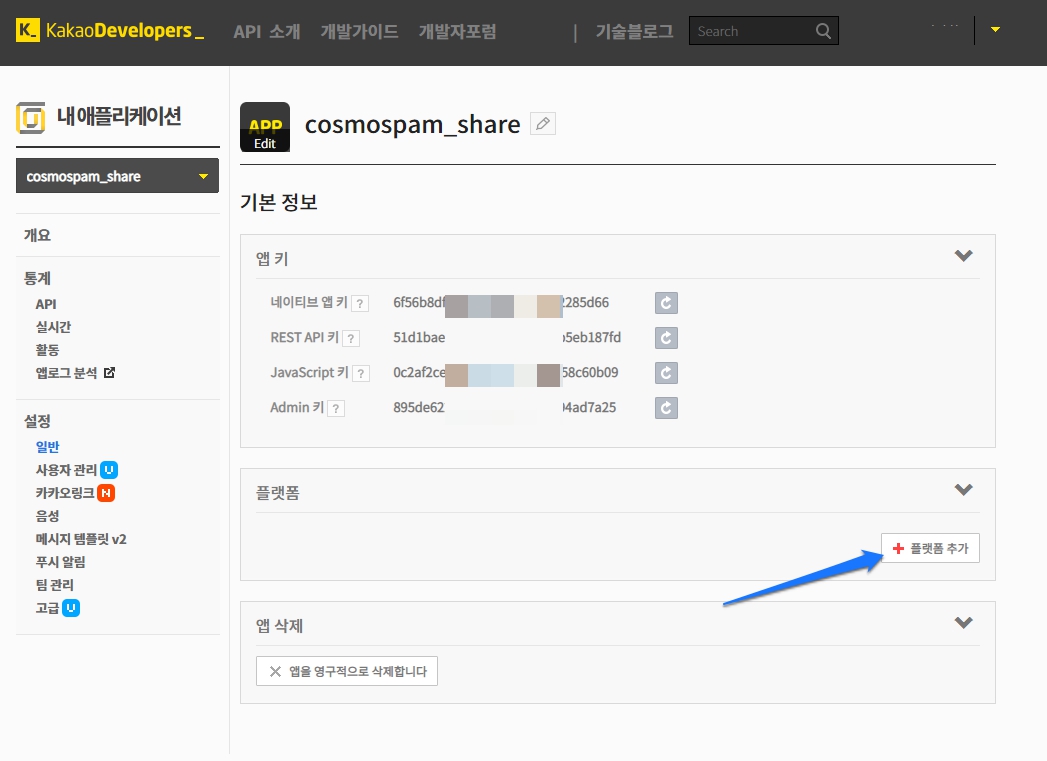1047x761 pixels.
Task: Click the My Applications section icon
Action: [x=31, y=117]
